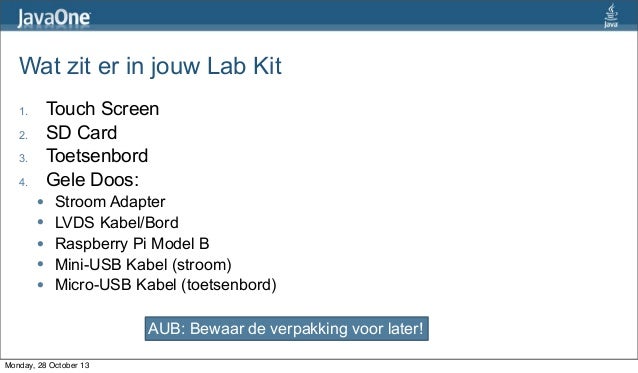Click the bullet dot beside 'Raspberry Pi Model B'
This screenshot has height=373, width=638.
[x=40, y=244]
